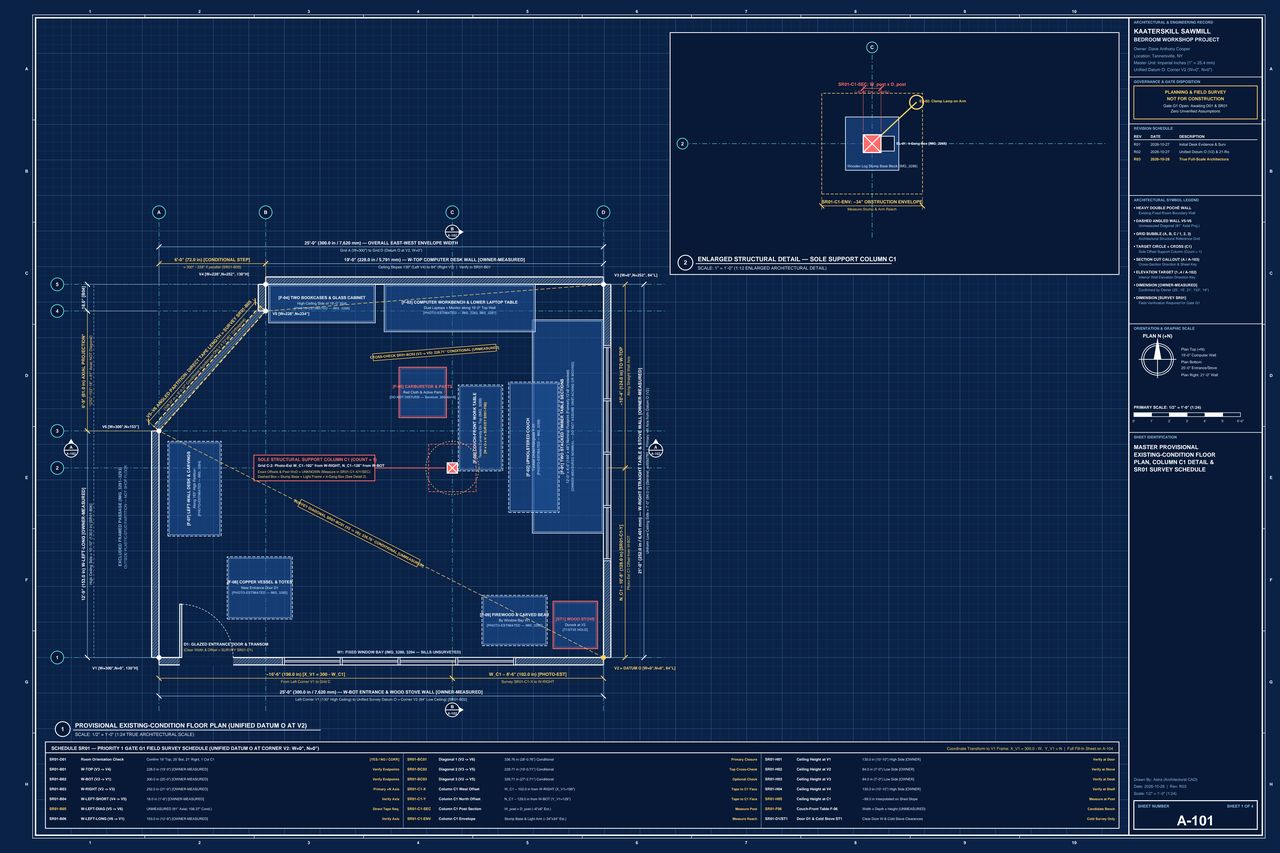
Task: Click view number 1 title bubble
Action: coord(62,728)
